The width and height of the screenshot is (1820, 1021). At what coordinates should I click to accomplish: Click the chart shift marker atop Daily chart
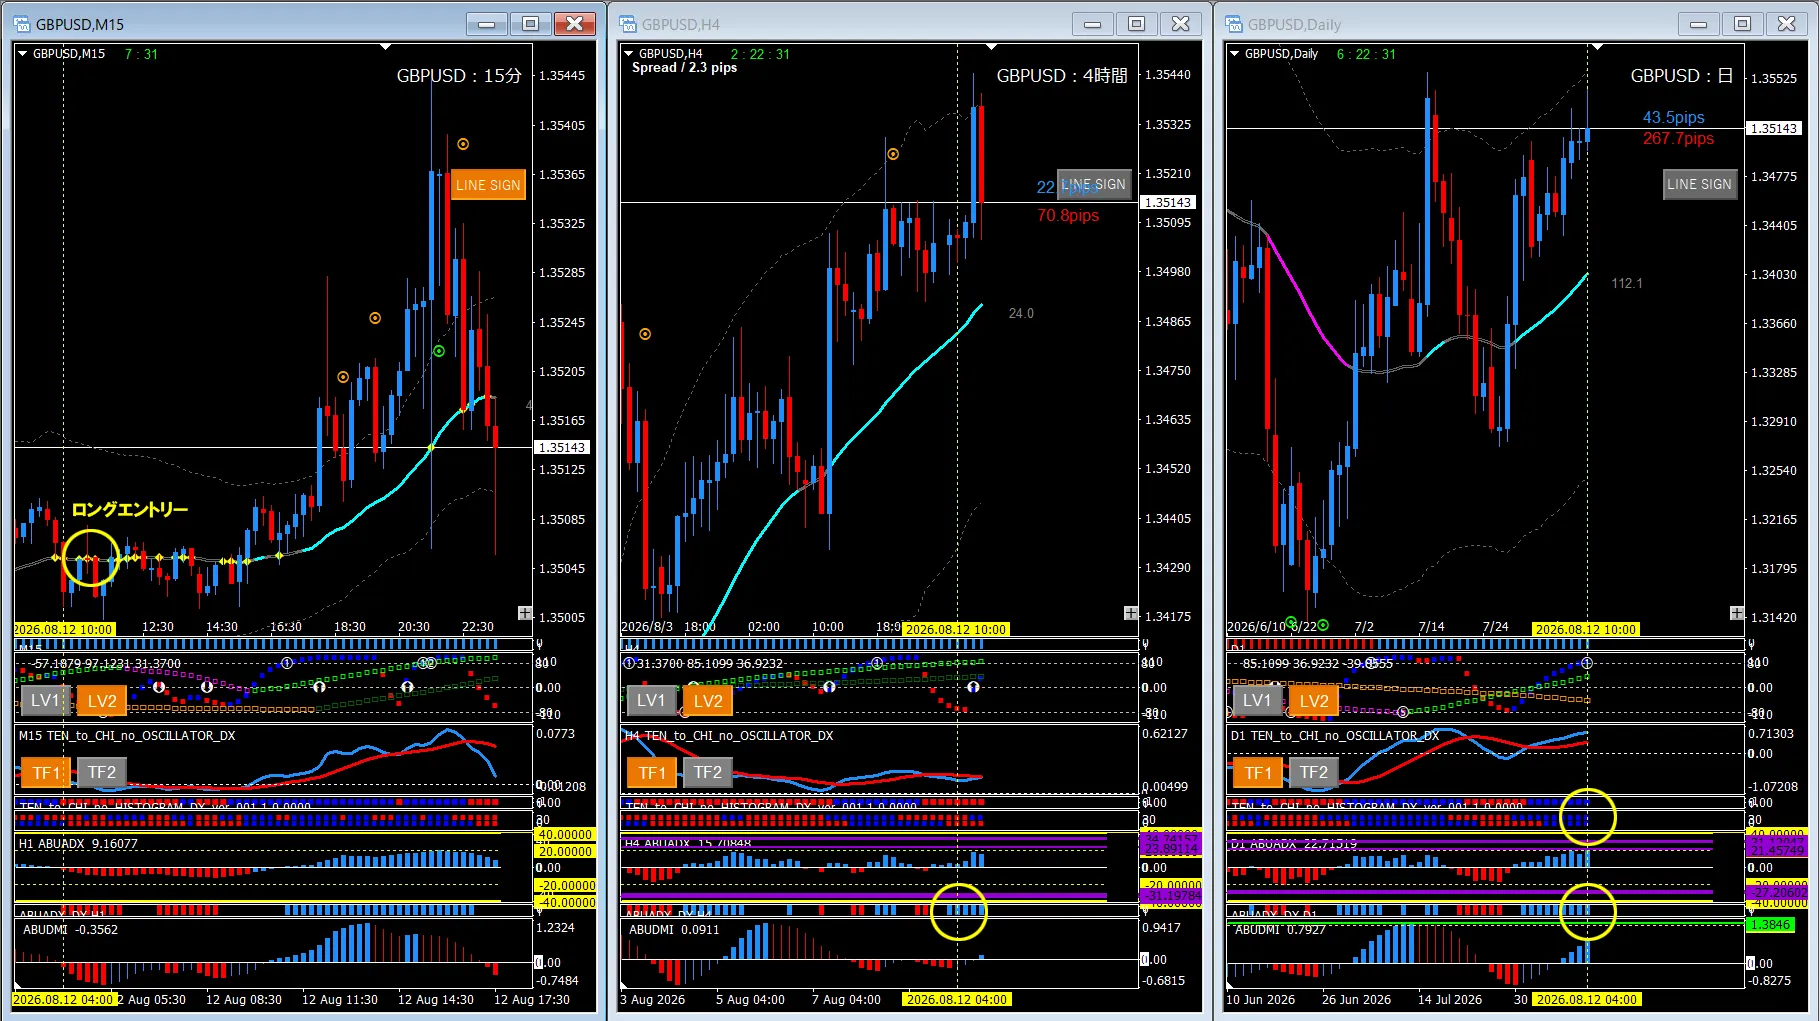1598,47
